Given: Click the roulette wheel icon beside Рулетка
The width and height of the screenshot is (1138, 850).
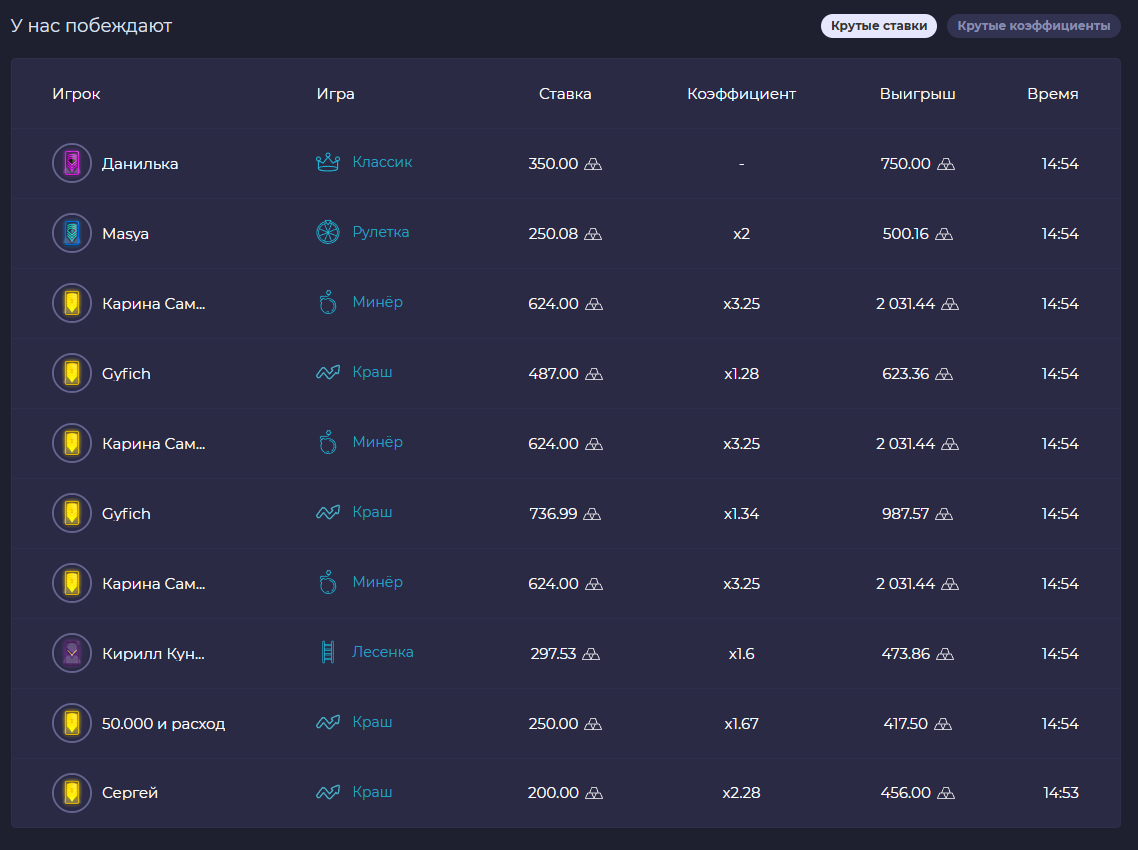Looking at the screenshot, I should tap(328, 233).
